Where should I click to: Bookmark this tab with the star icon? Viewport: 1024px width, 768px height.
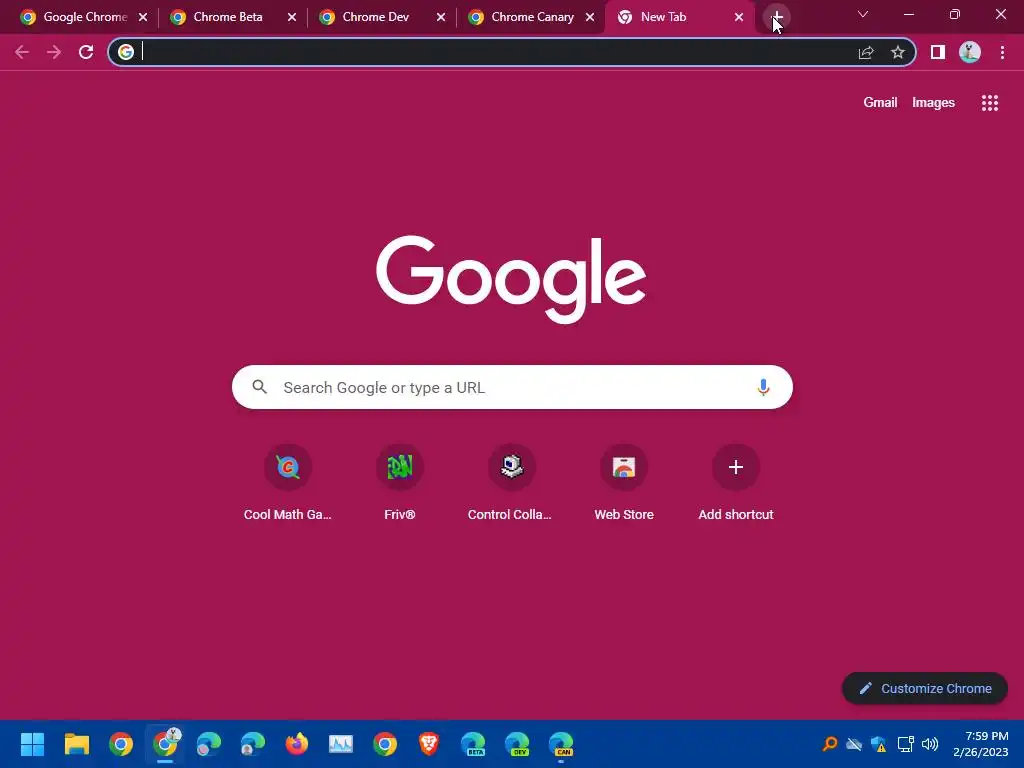pos(898,52)
